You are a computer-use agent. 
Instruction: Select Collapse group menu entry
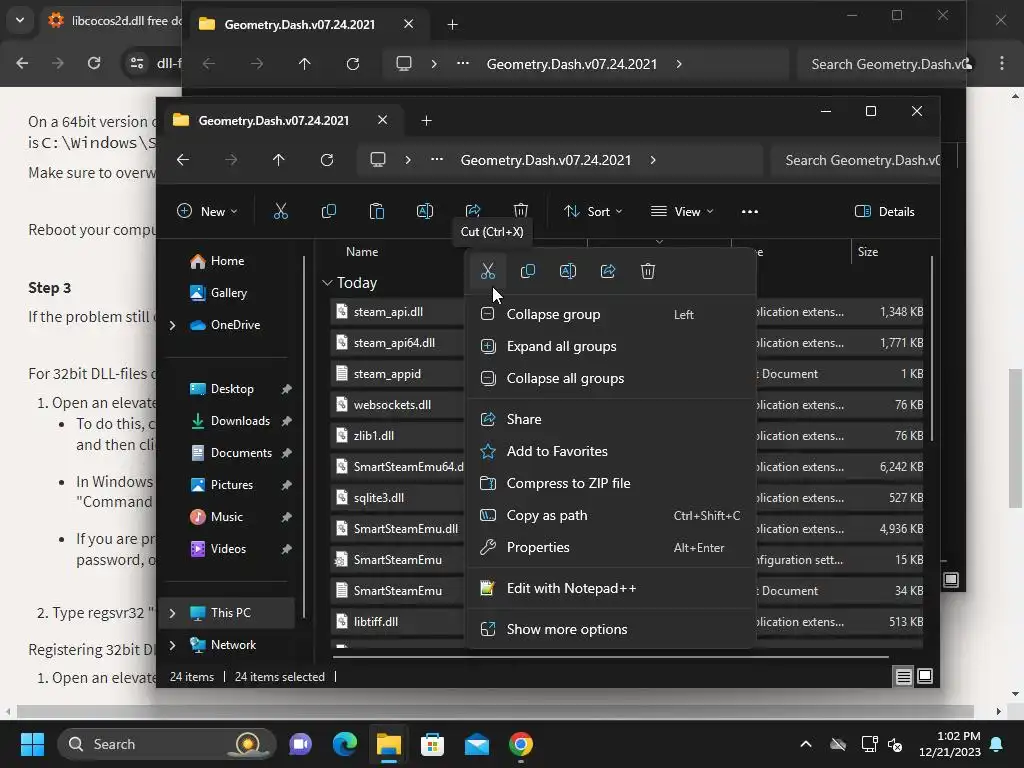(611, 314)
